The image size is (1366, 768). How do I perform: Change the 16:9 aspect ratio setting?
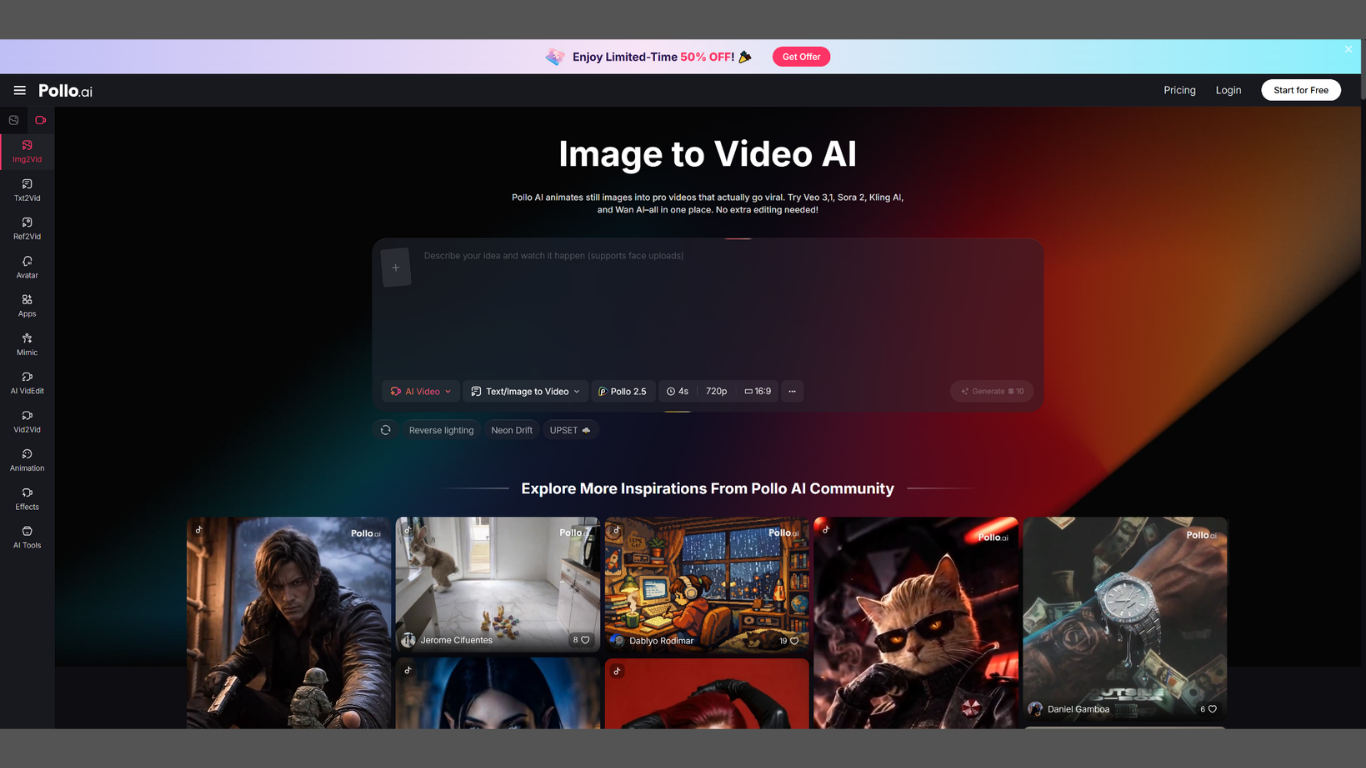pyautogui.click(x=758, y=391)
